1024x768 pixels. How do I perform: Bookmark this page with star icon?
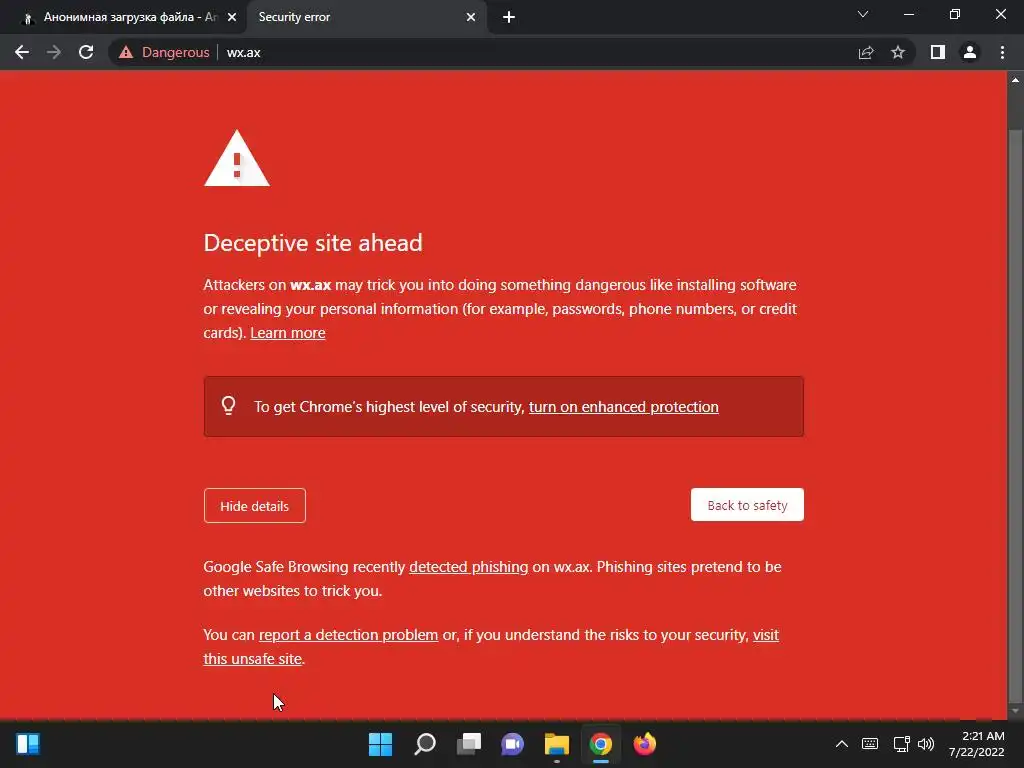(898, 52)
